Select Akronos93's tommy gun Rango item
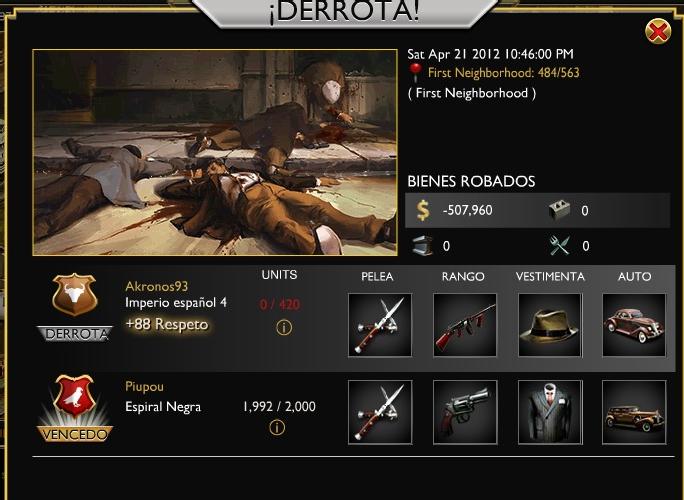The height and width of the screenshot is (500, 684). click(x=465, y=325)
